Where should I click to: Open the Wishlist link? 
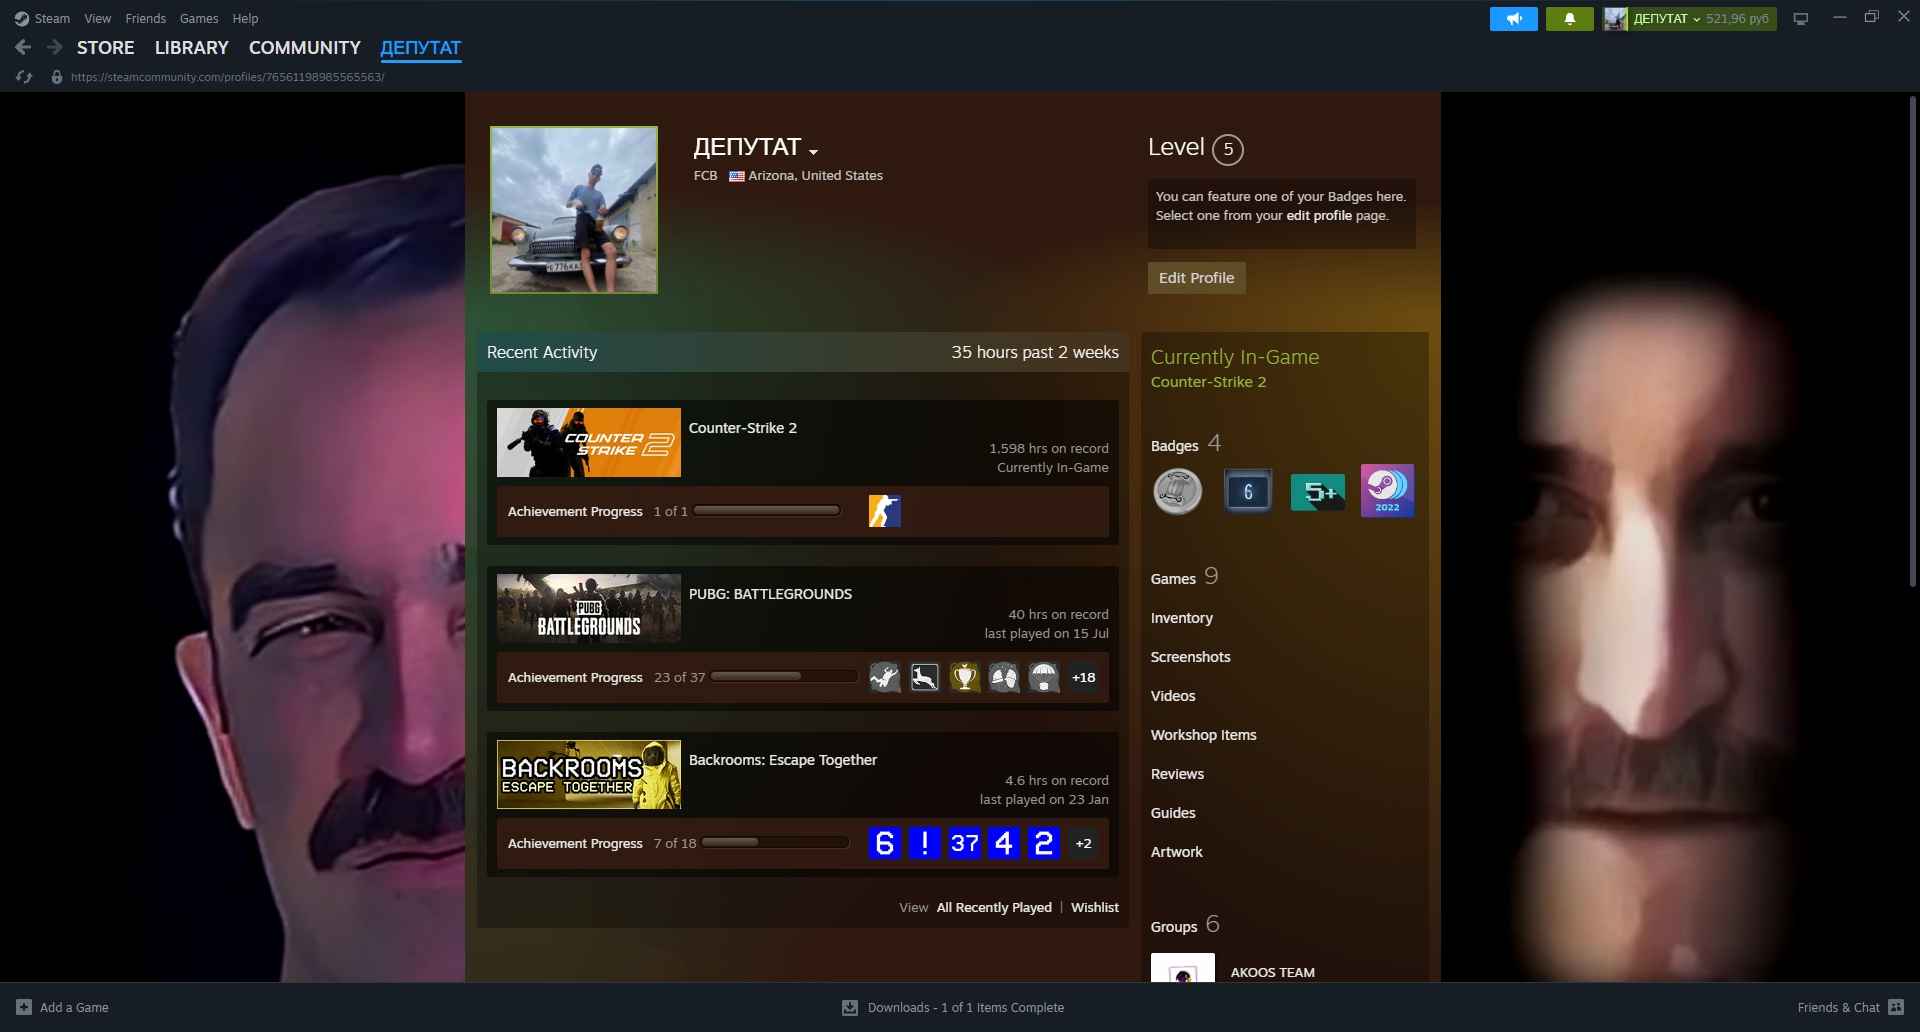pyautogui.click(x=1095, y=907)
